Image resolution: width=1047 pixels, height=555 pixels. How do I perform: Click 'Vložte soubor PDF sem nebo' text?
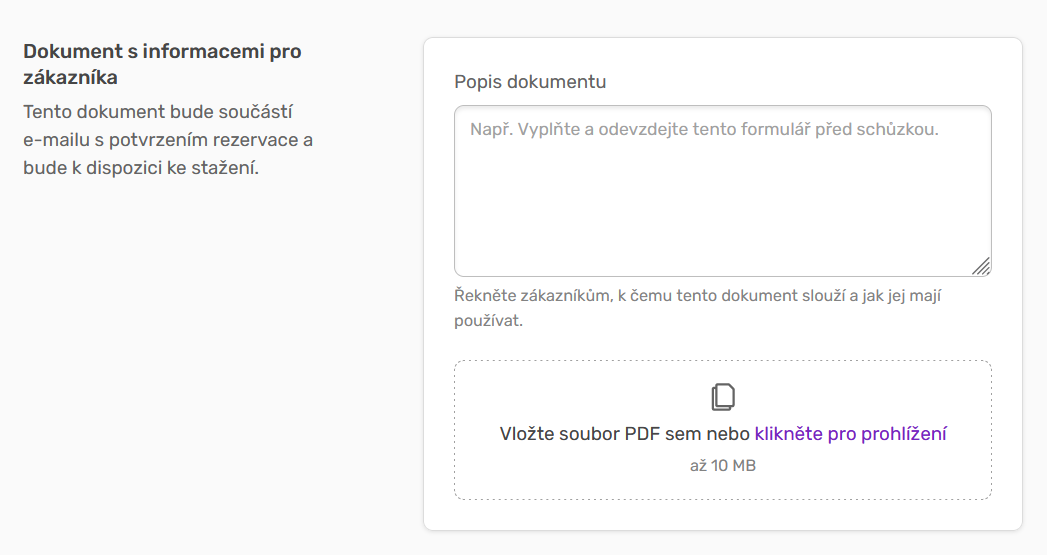(x=624, y=434)
